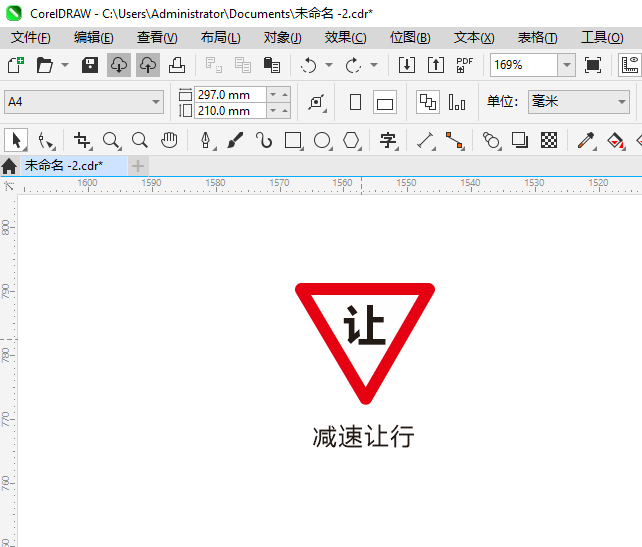This screenshot has height=547, width=642.
Task: Open the 查看(V) menu
Action: pyautogui.click(x=157, y=38)
